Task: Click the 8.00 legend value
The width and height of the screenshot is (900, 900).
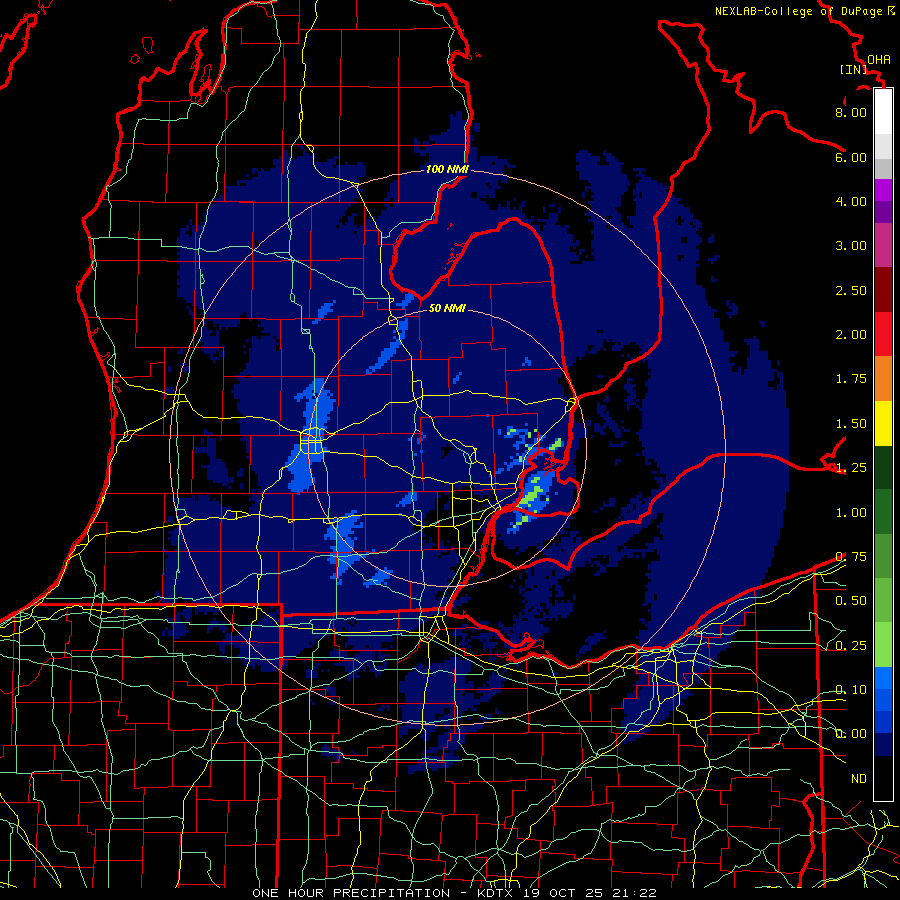Action: (851, 112)
